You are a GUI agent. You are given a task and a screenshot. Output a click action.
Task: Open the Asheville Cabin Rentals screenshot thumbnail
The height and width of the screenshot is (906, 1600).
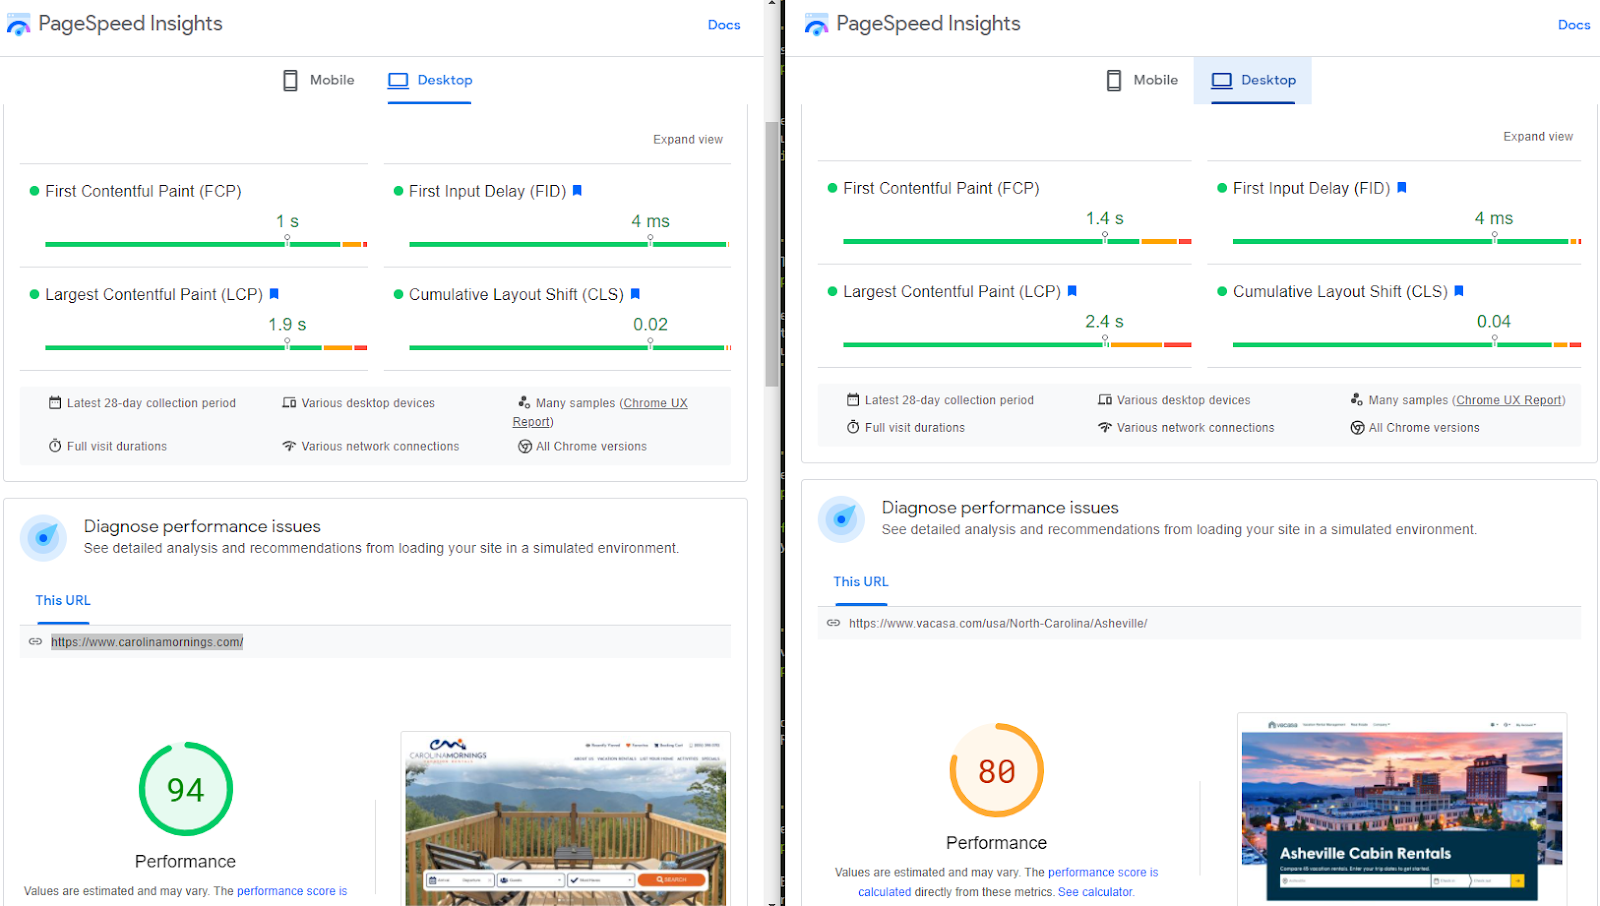pyautogui.click(x=1402, y=808)
